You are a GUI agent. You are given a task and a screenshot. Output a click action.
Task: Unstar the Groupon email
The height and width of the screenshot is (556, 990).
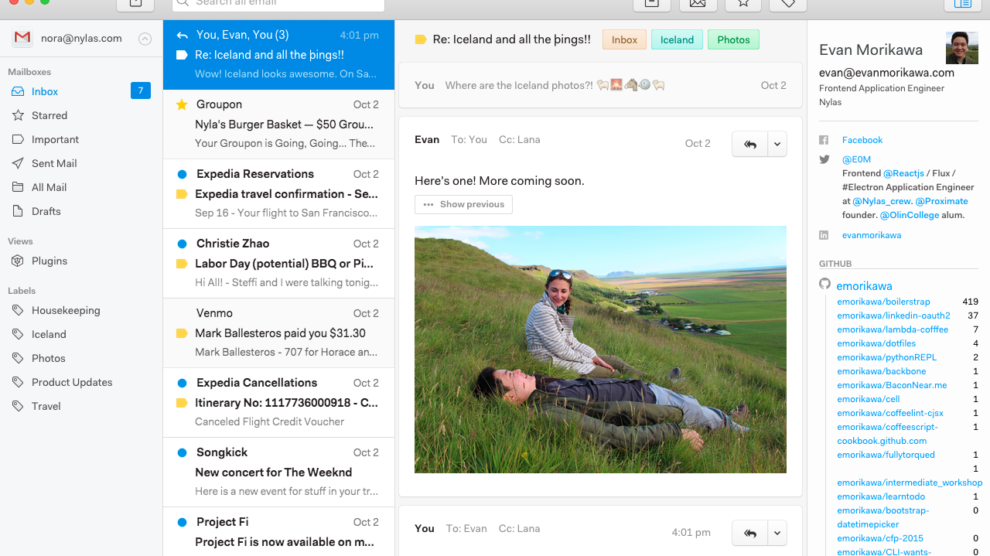pyautogui.click(x=181, y=104)
